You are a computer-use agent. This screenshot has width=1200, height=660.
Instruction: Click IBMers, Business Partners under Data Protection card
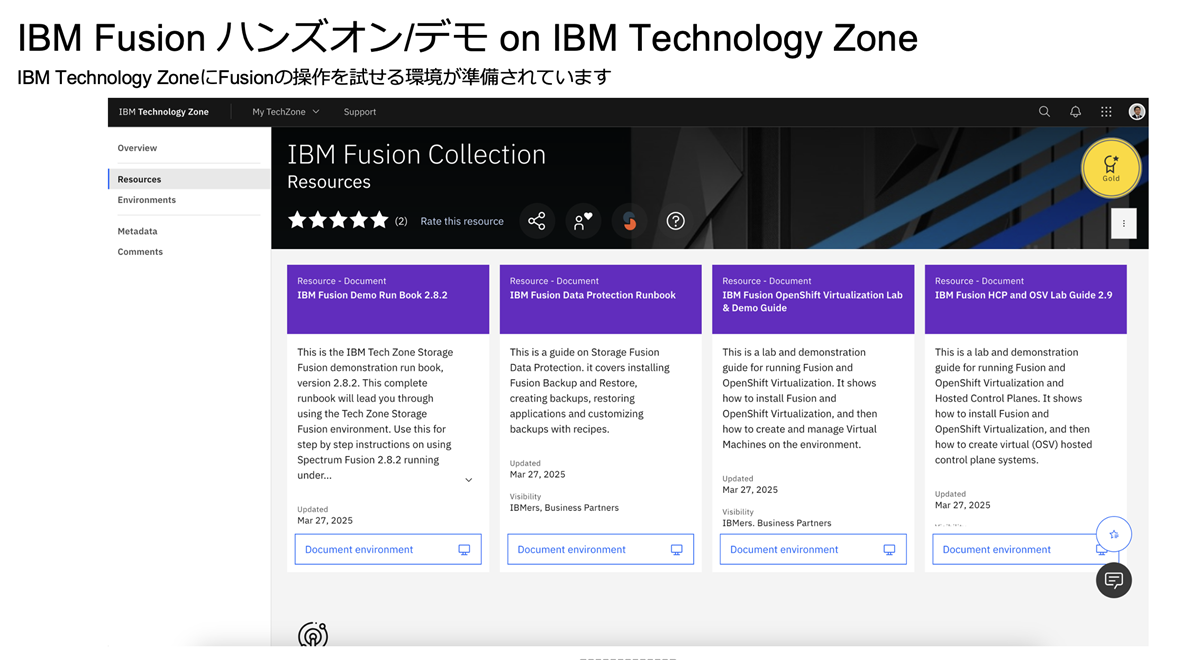564,508
